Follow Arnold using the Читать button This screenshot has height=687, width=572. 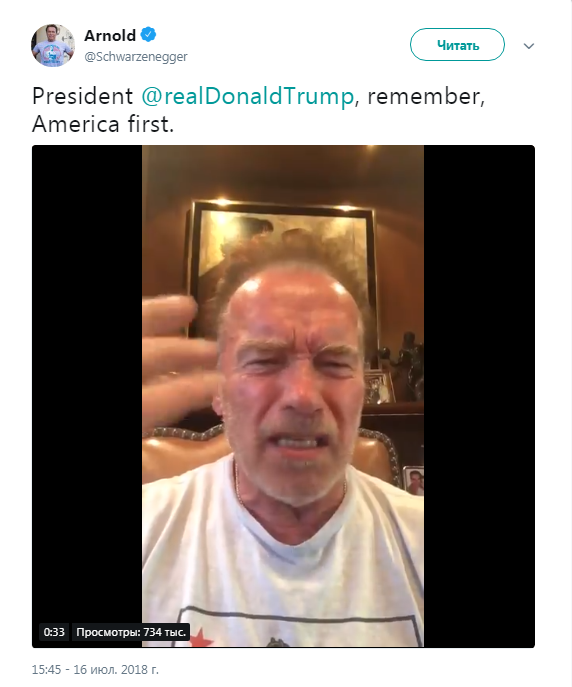tap(457, 45)
